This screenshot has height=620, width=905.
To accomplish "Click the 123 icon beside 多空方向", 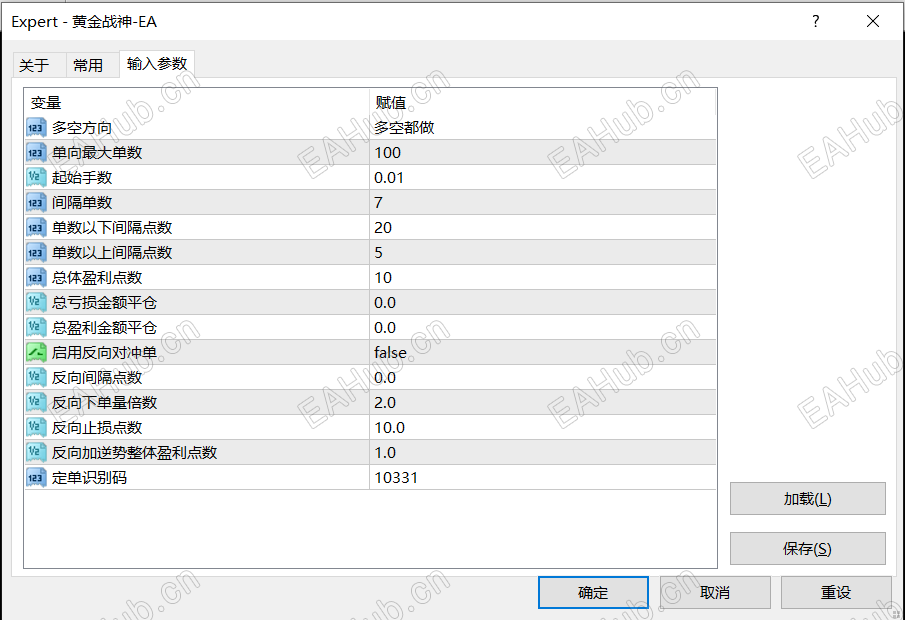I will [x=36, y=127].
